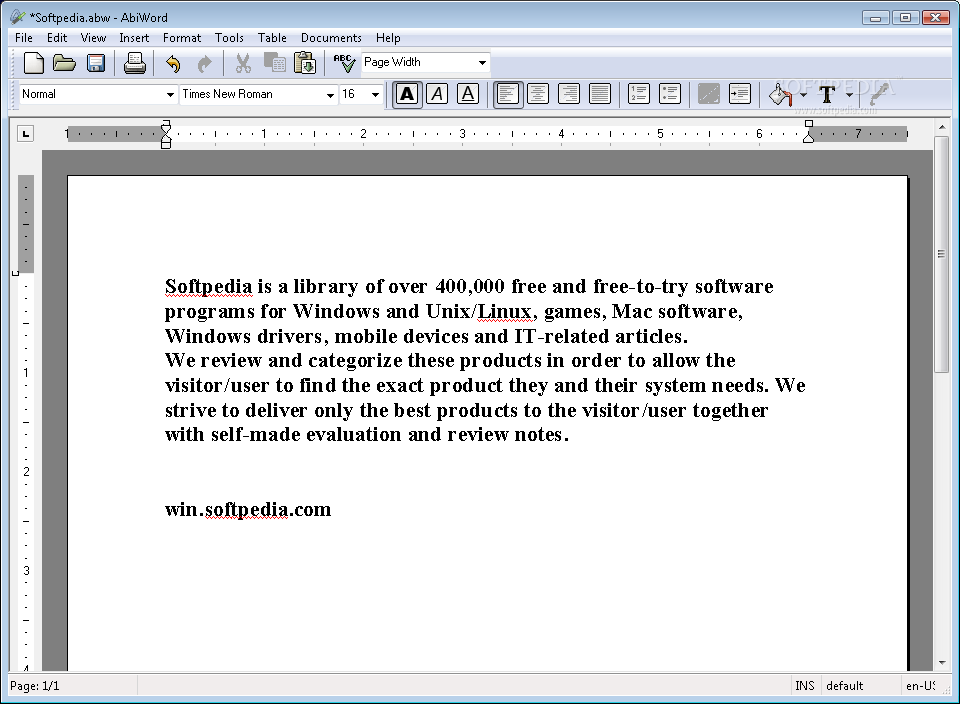
Task: Open an existing file
Action: [64, 63]
